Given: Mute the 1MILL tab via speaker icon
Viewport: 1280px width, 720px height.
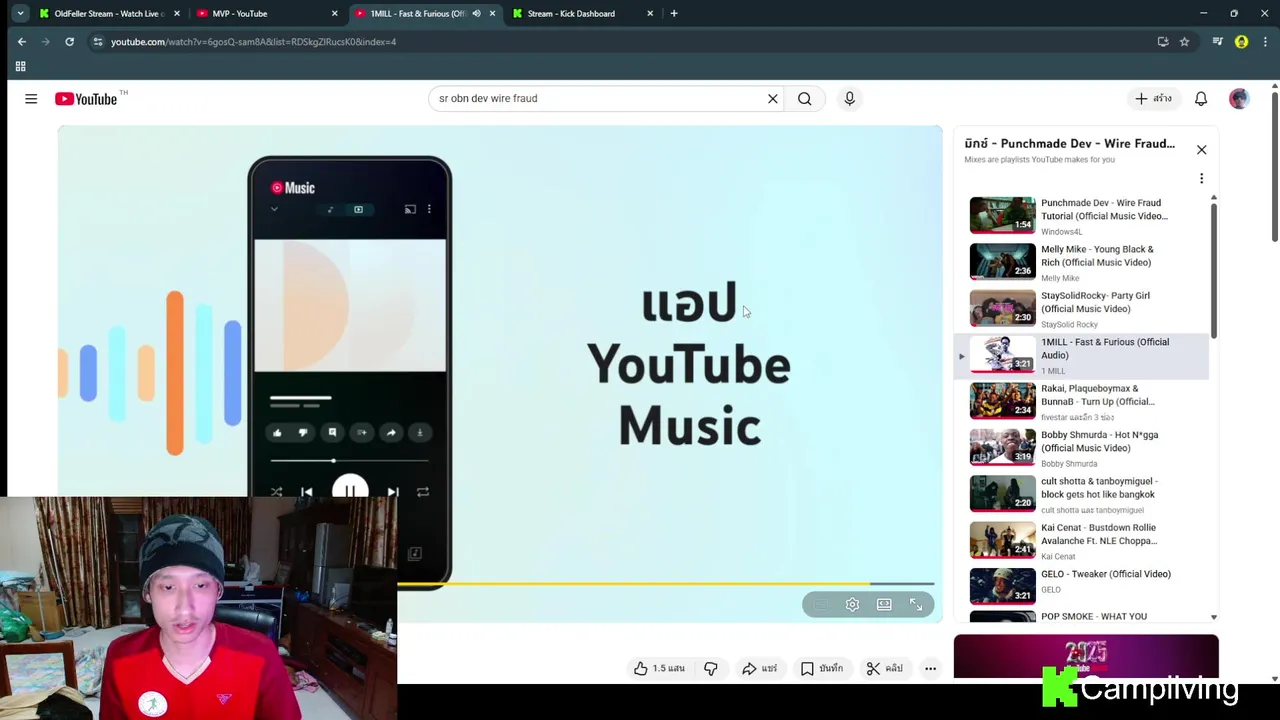Looking at the screenshot, I should point(476,14).
